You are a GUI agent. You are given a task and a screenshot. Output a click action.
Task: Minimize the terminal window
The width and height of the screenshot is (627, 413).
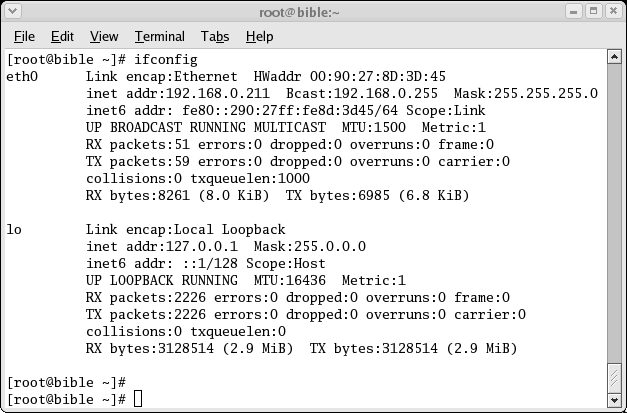point(573,11)
